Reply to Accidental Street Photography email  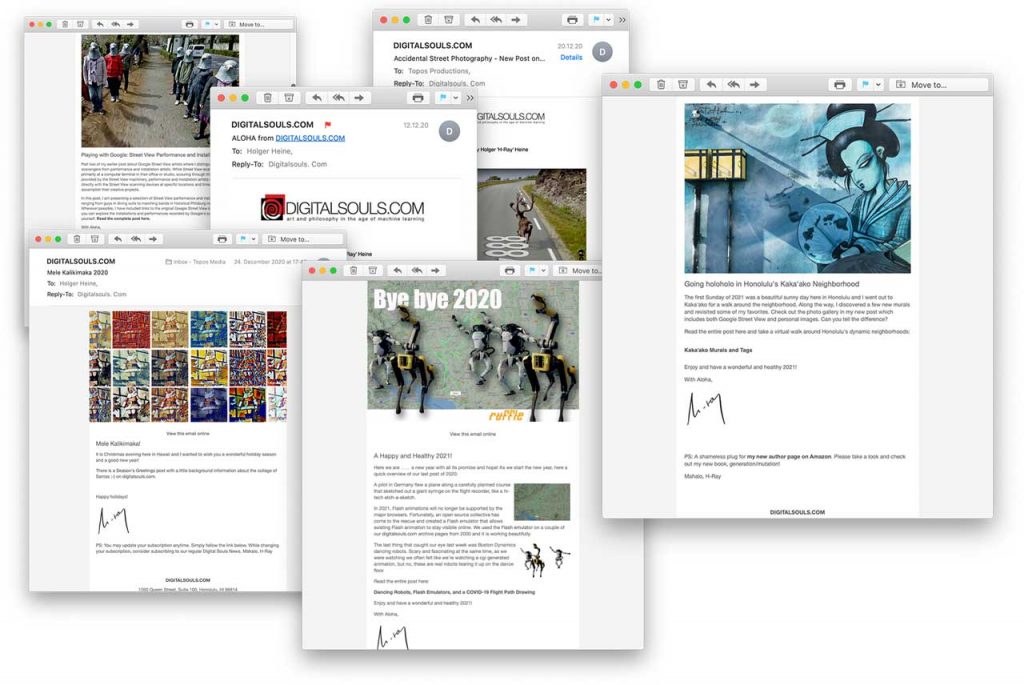tap(475, 20)
